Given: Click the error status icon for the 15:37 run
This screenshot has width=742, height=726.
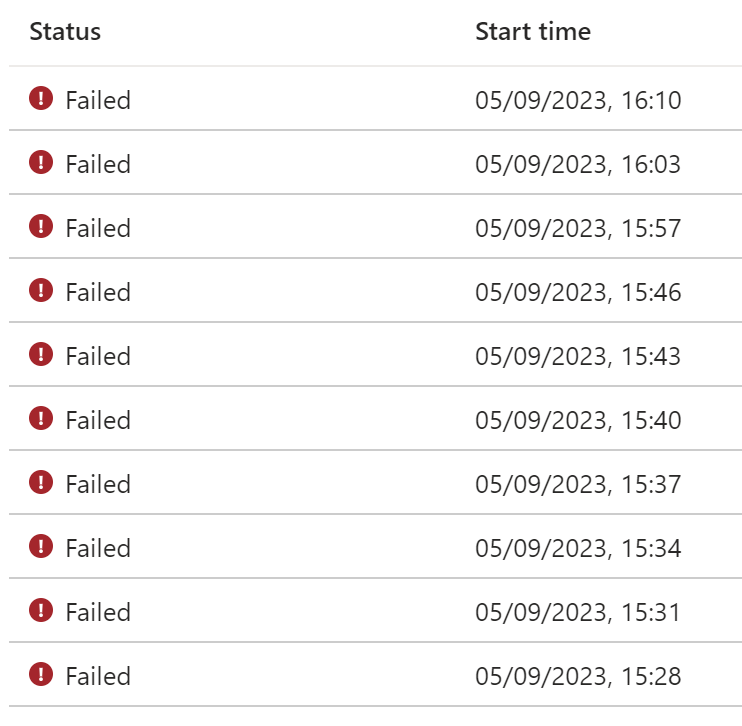Looking at the screenshot, I should (41, 482).
